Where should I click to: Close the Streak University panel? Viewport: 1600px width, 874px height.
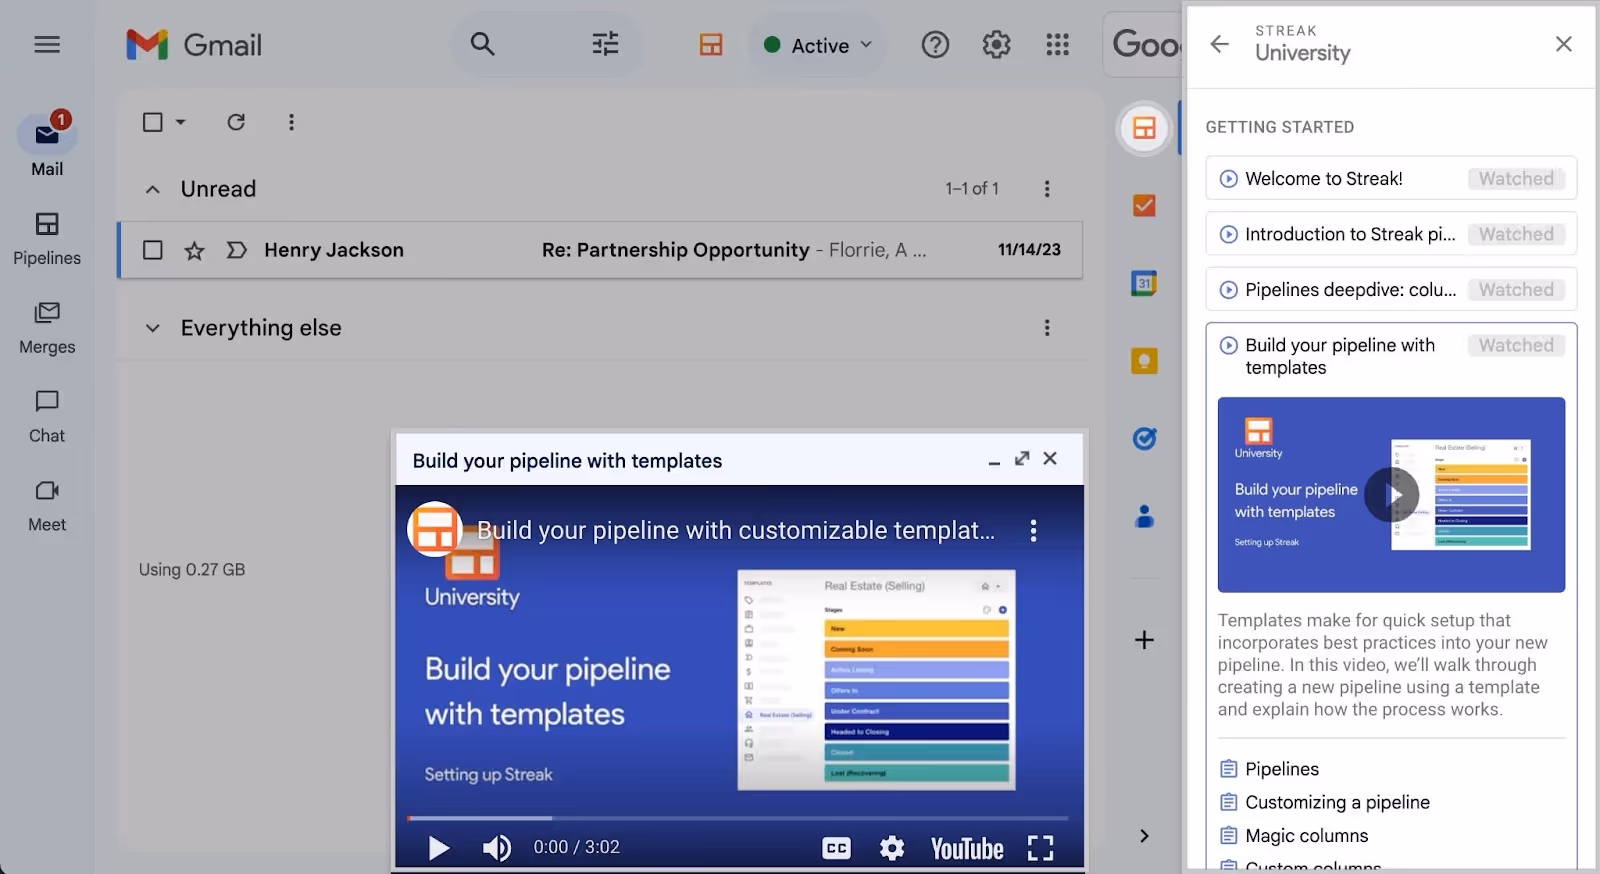(1564, 44)
